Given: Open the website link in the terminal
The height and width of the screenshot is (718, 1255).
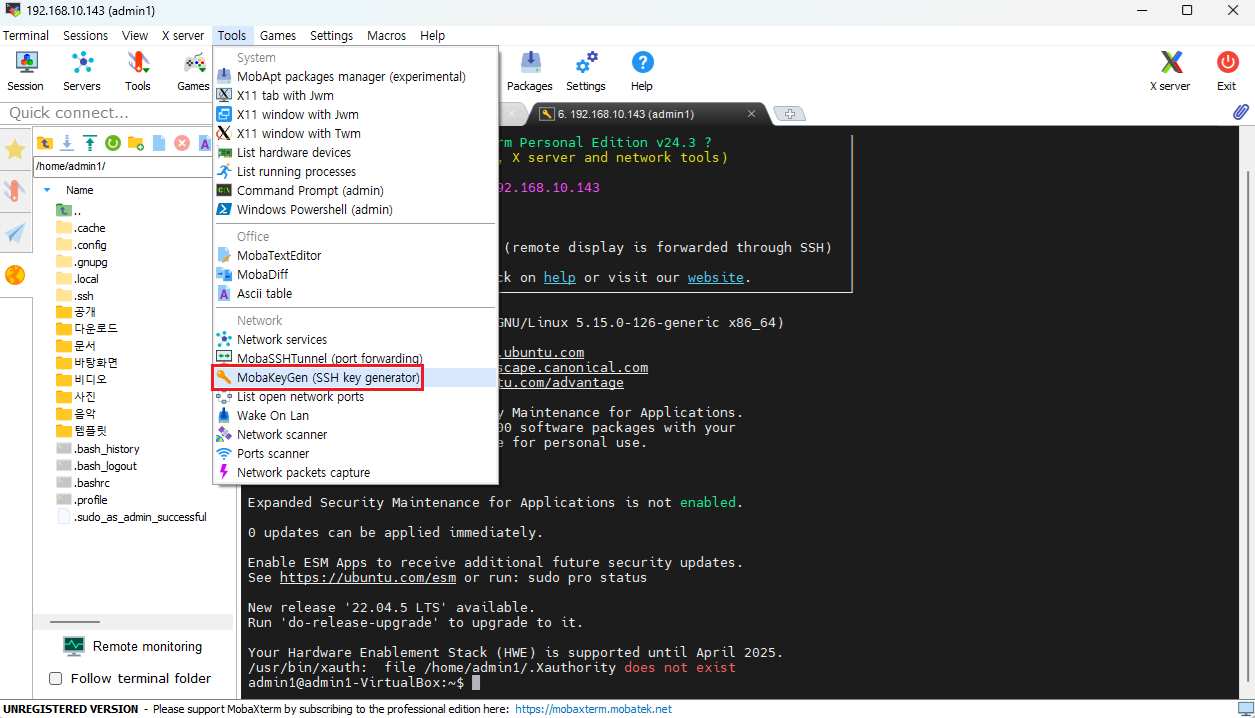Looking at the screenshot, I should tap(715, 277).
